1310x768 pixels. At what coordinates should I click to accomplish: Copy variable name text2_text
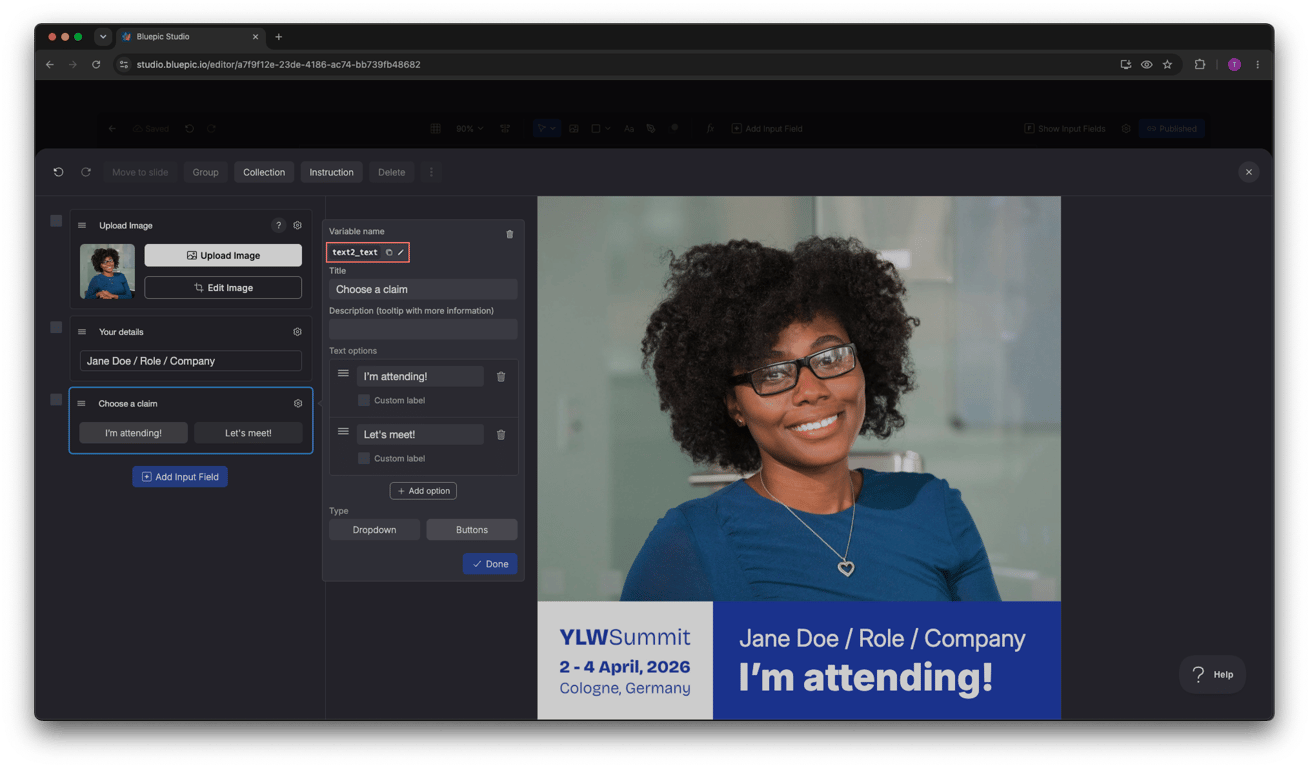pos(389,253)
